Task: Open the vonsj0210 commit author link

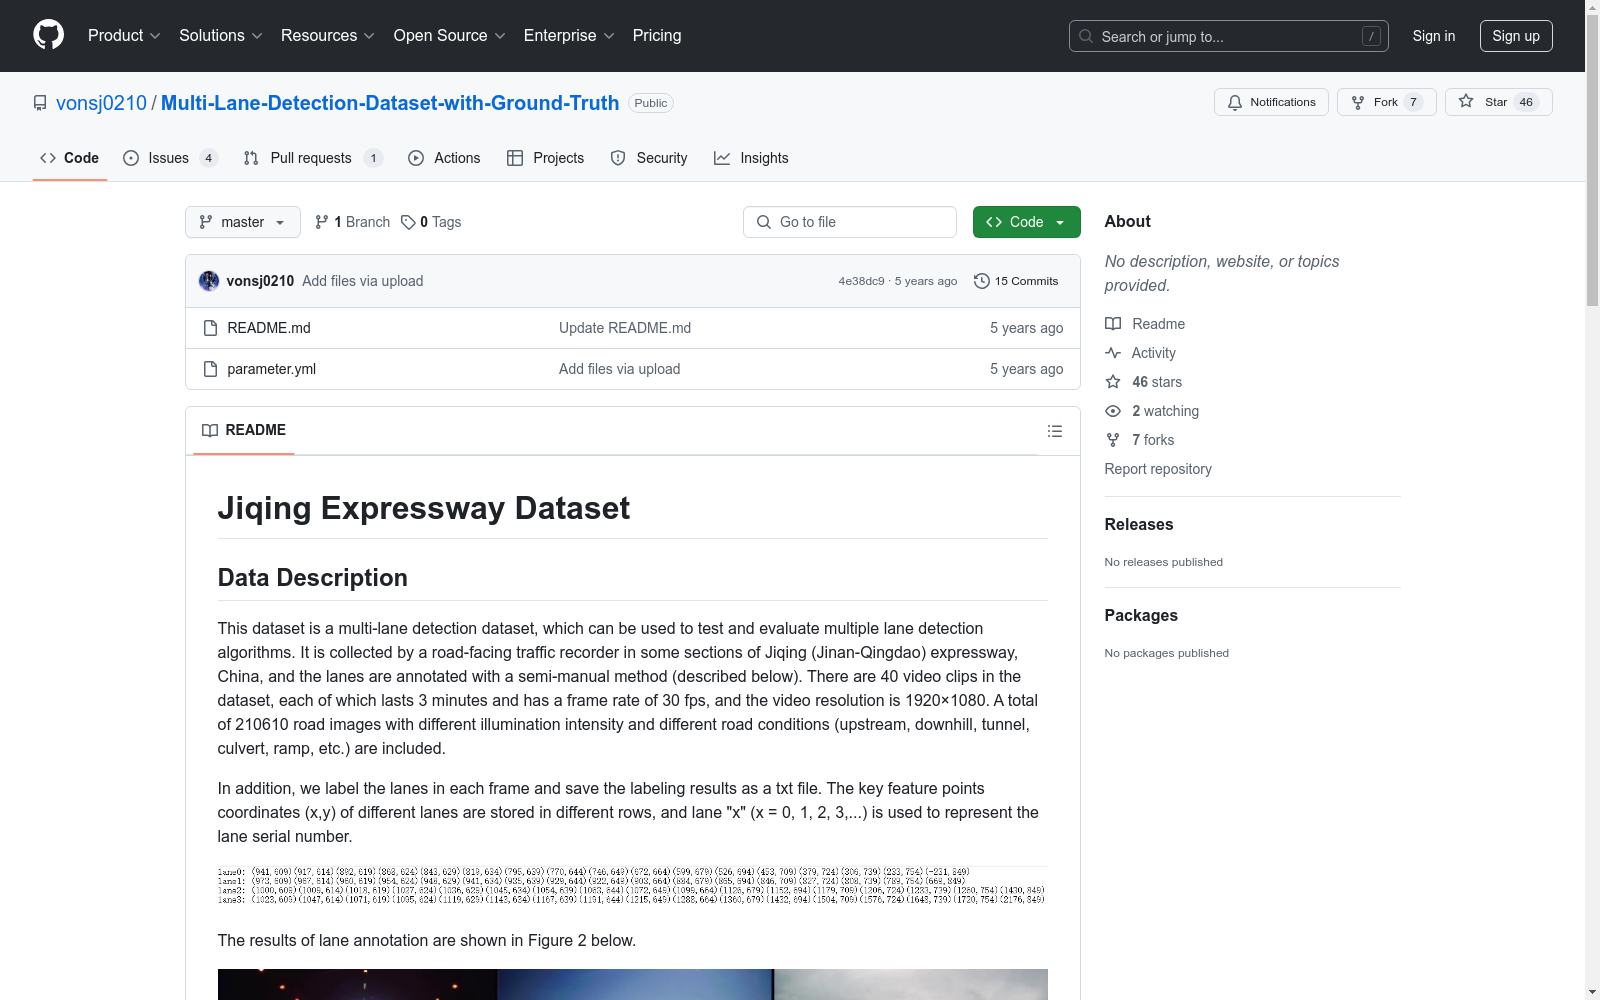Action: (260, 281)
